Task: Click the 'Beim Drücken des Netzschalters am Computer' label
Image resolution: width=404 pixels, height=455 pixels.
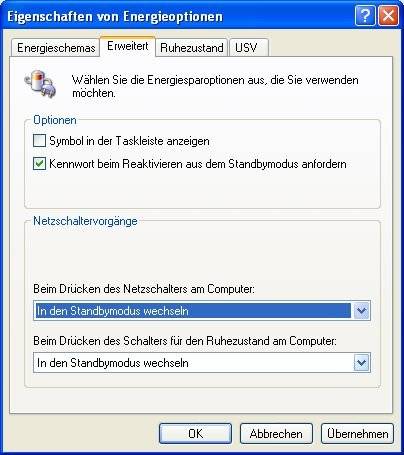Action: [x=144, y=289]
